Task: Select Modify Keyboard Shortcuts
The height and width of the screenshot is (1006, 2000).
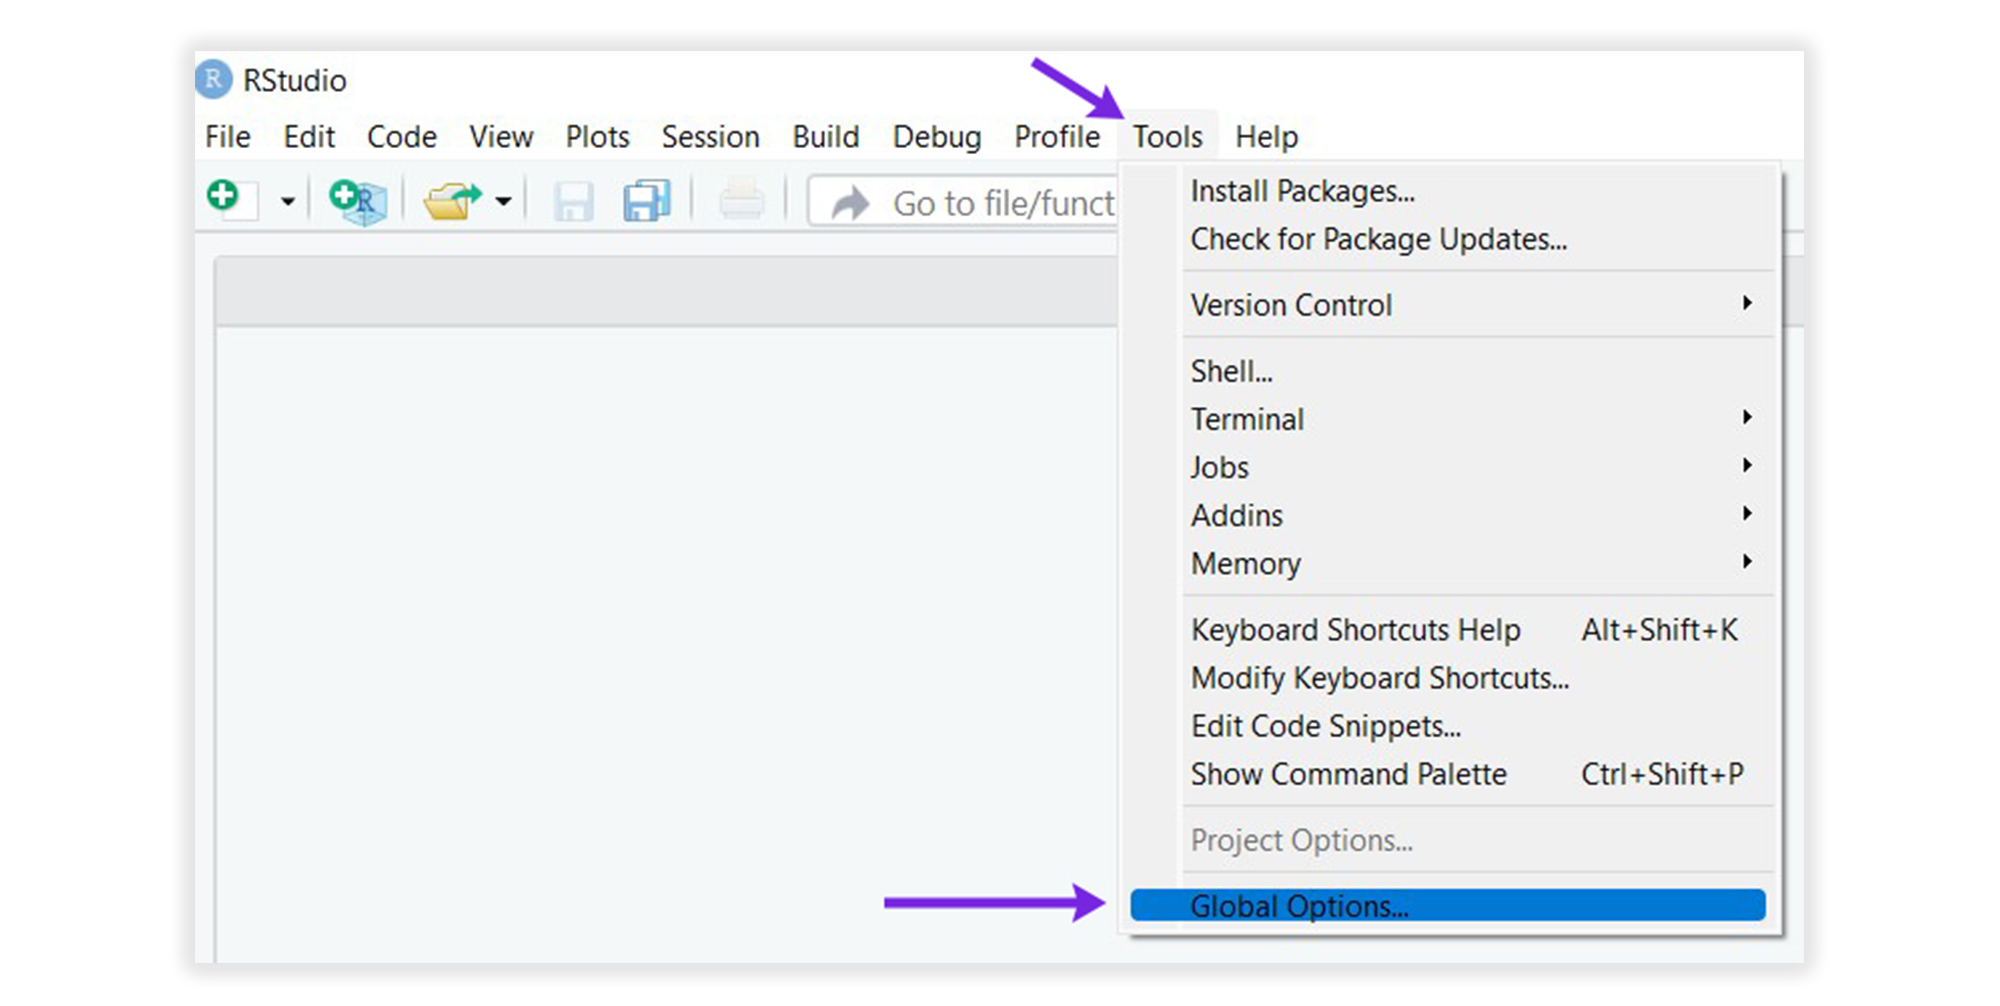Action: 1448,678
